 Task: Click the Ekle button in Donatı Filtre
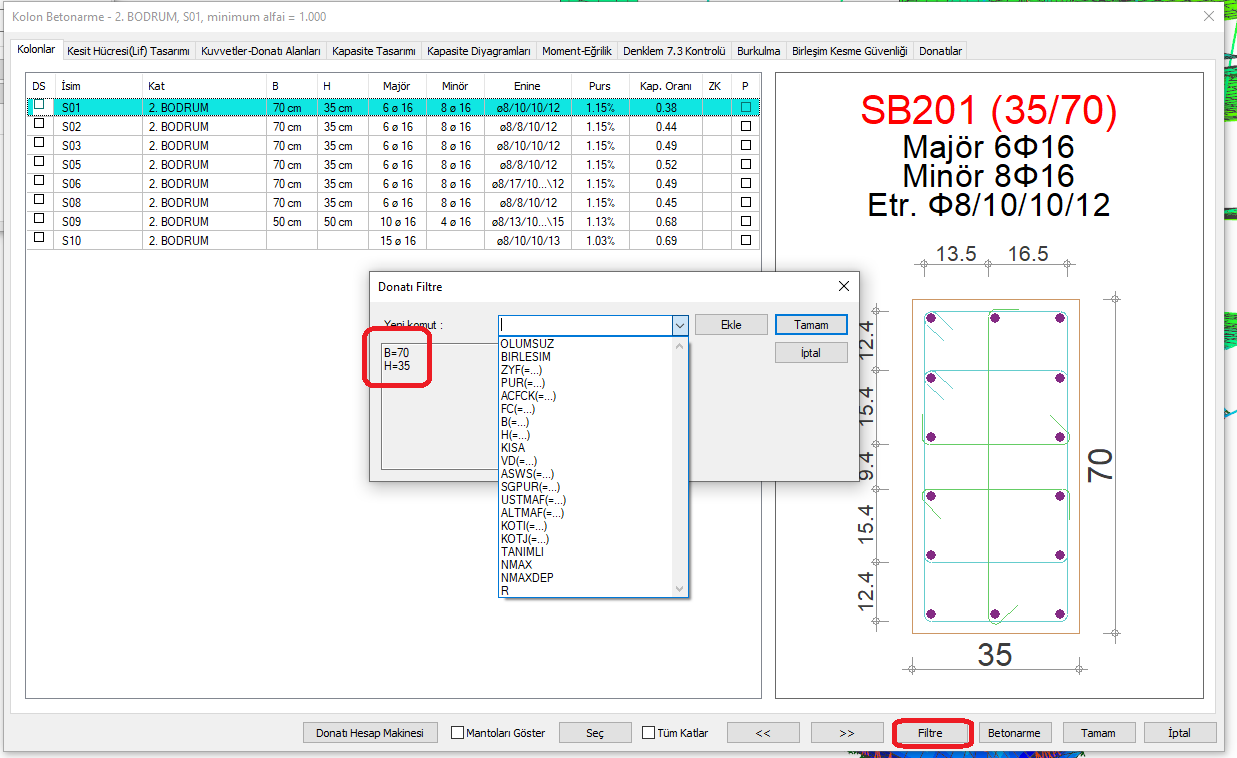tap(731, 325)
